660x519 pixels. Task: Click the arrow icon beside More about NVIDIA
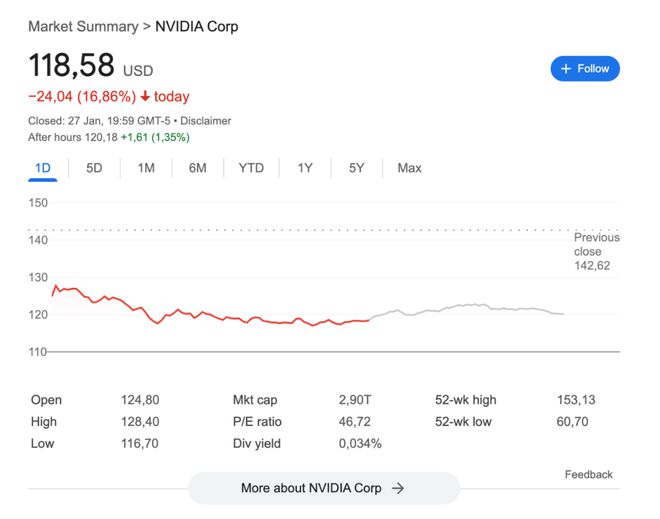398,488
